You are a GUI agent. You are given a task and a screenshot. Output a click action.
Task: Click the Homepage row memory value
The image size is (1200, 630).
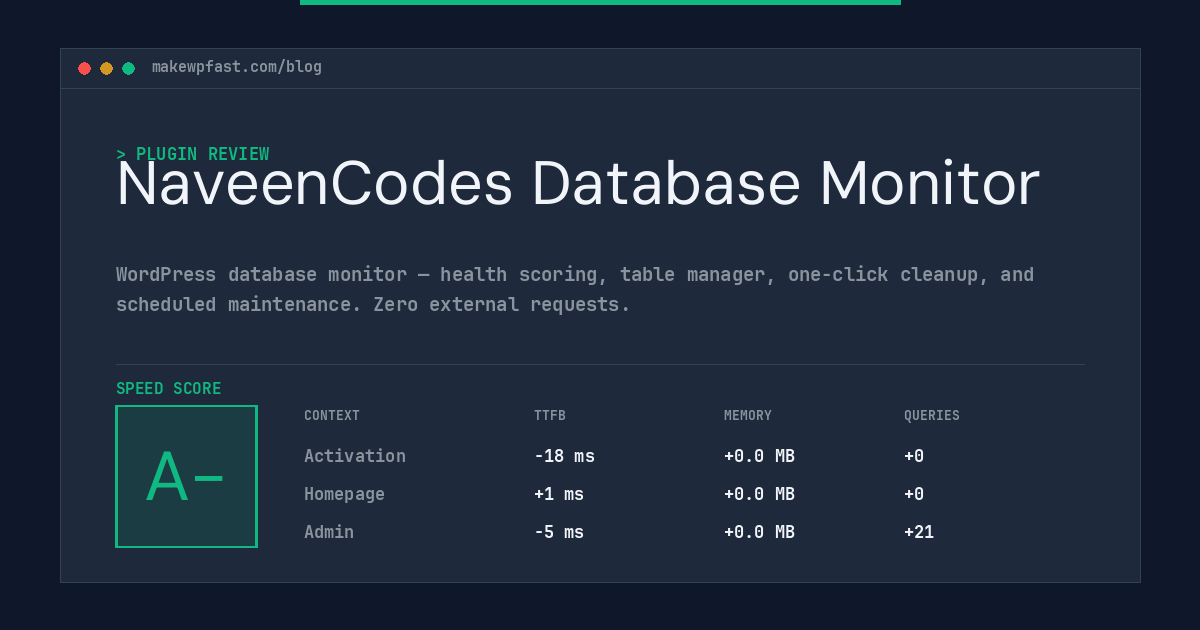[759, 494]
